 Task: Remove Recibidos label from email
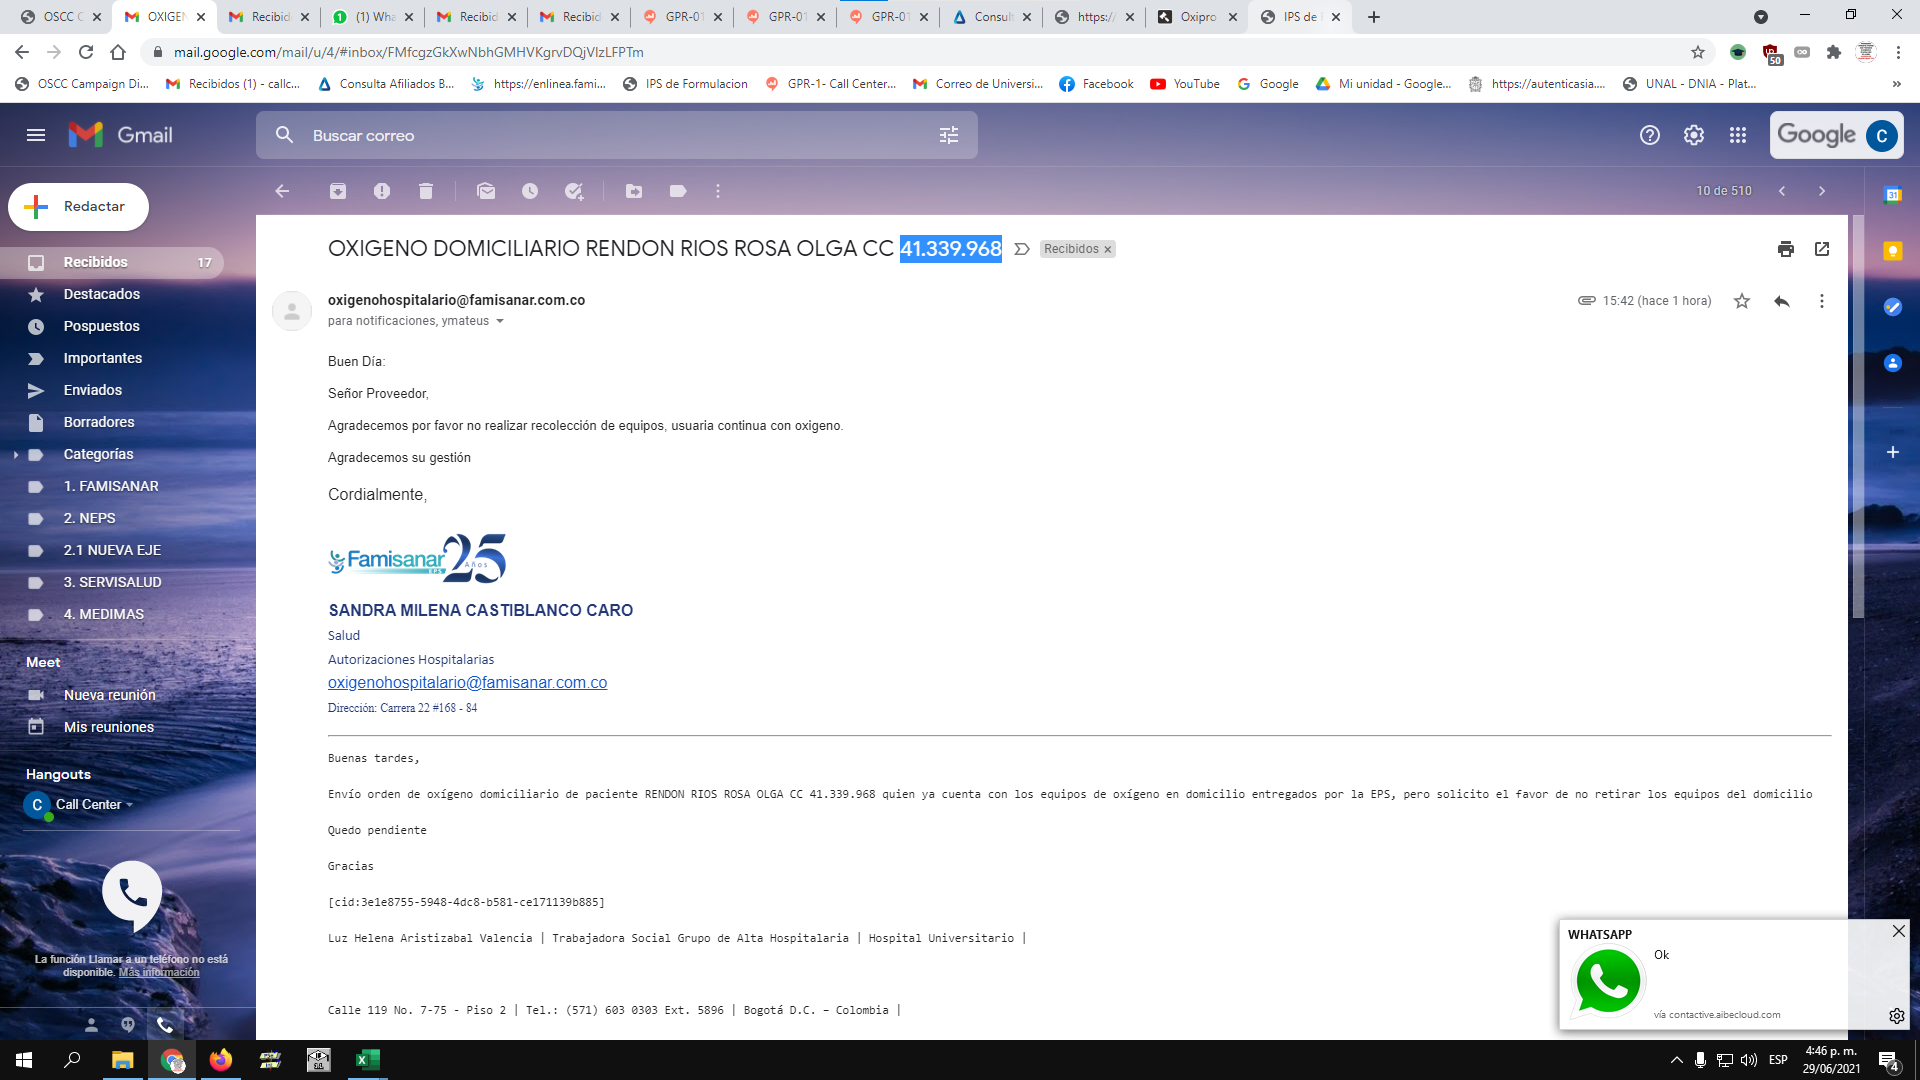1107,250
